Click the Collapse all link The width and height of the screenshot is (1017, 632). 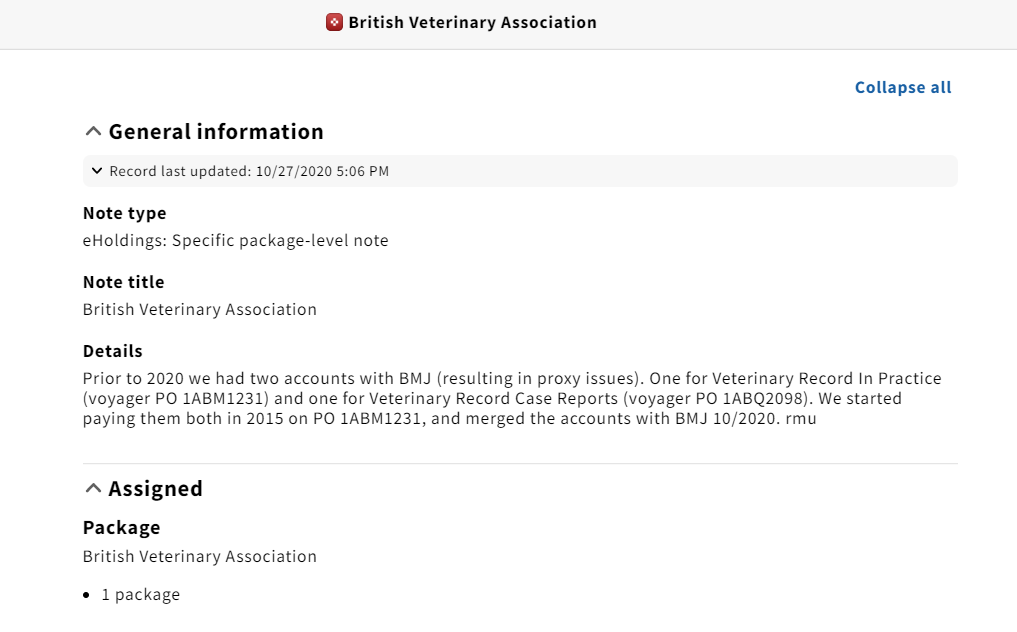(x=903, y=87)
